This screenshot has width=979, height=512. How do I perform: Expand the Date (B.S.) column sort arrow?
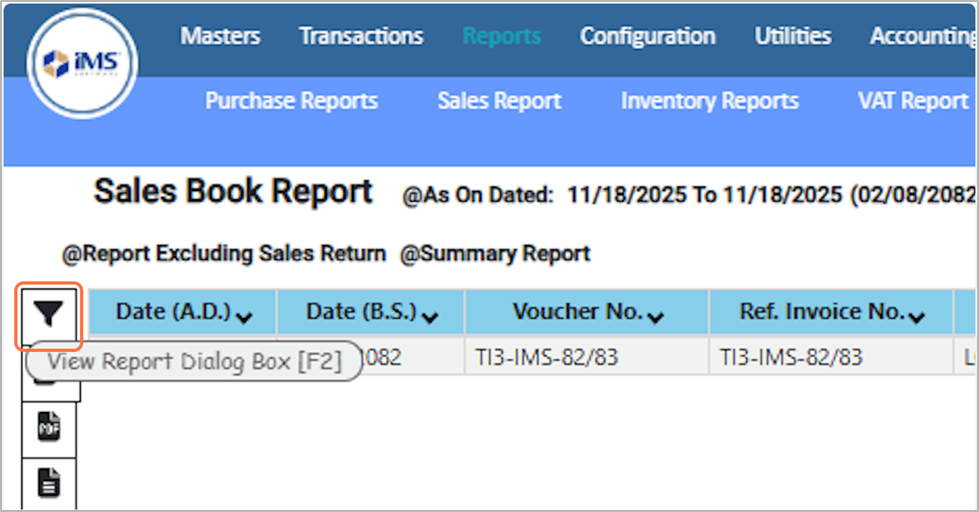point(430,316)
